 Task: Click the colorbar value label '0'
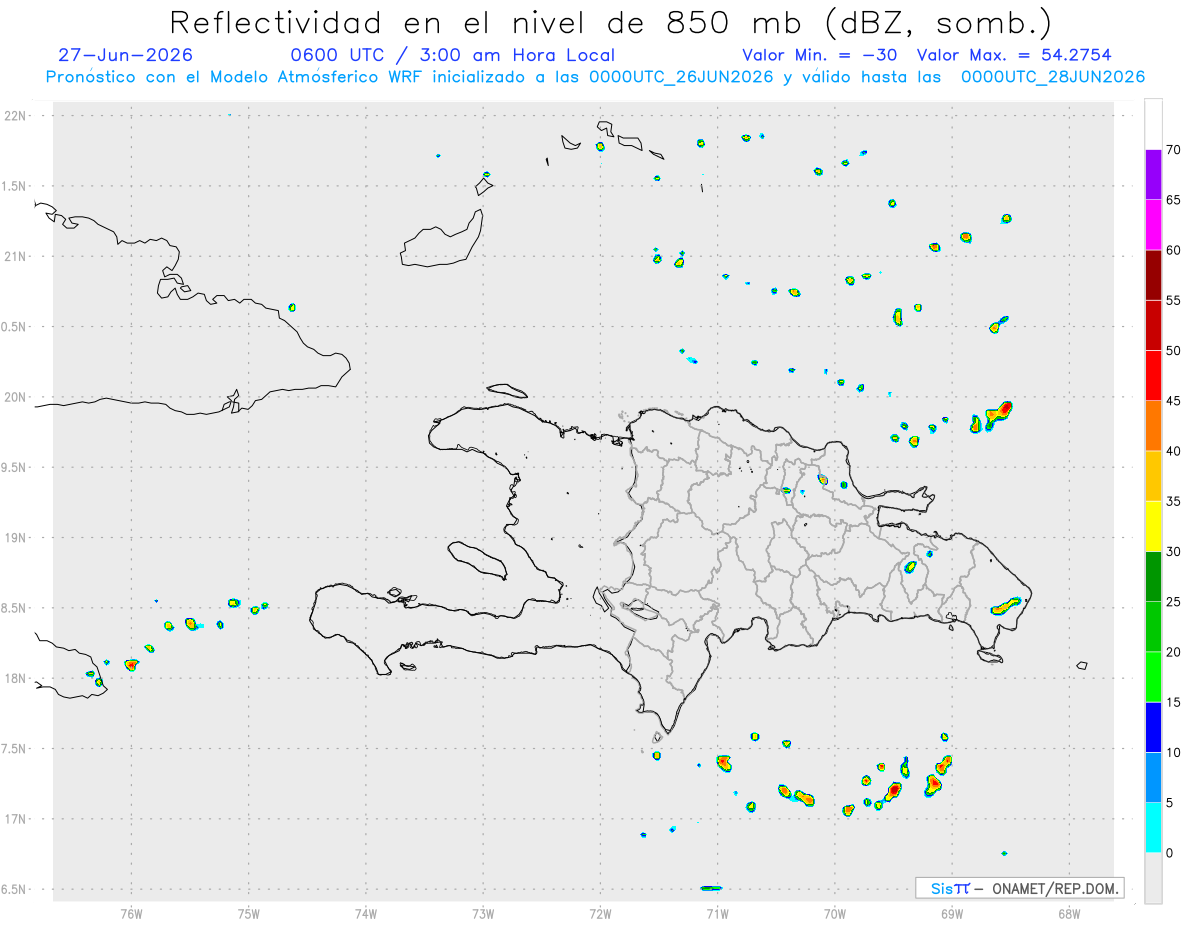[x=1169, y=853]
